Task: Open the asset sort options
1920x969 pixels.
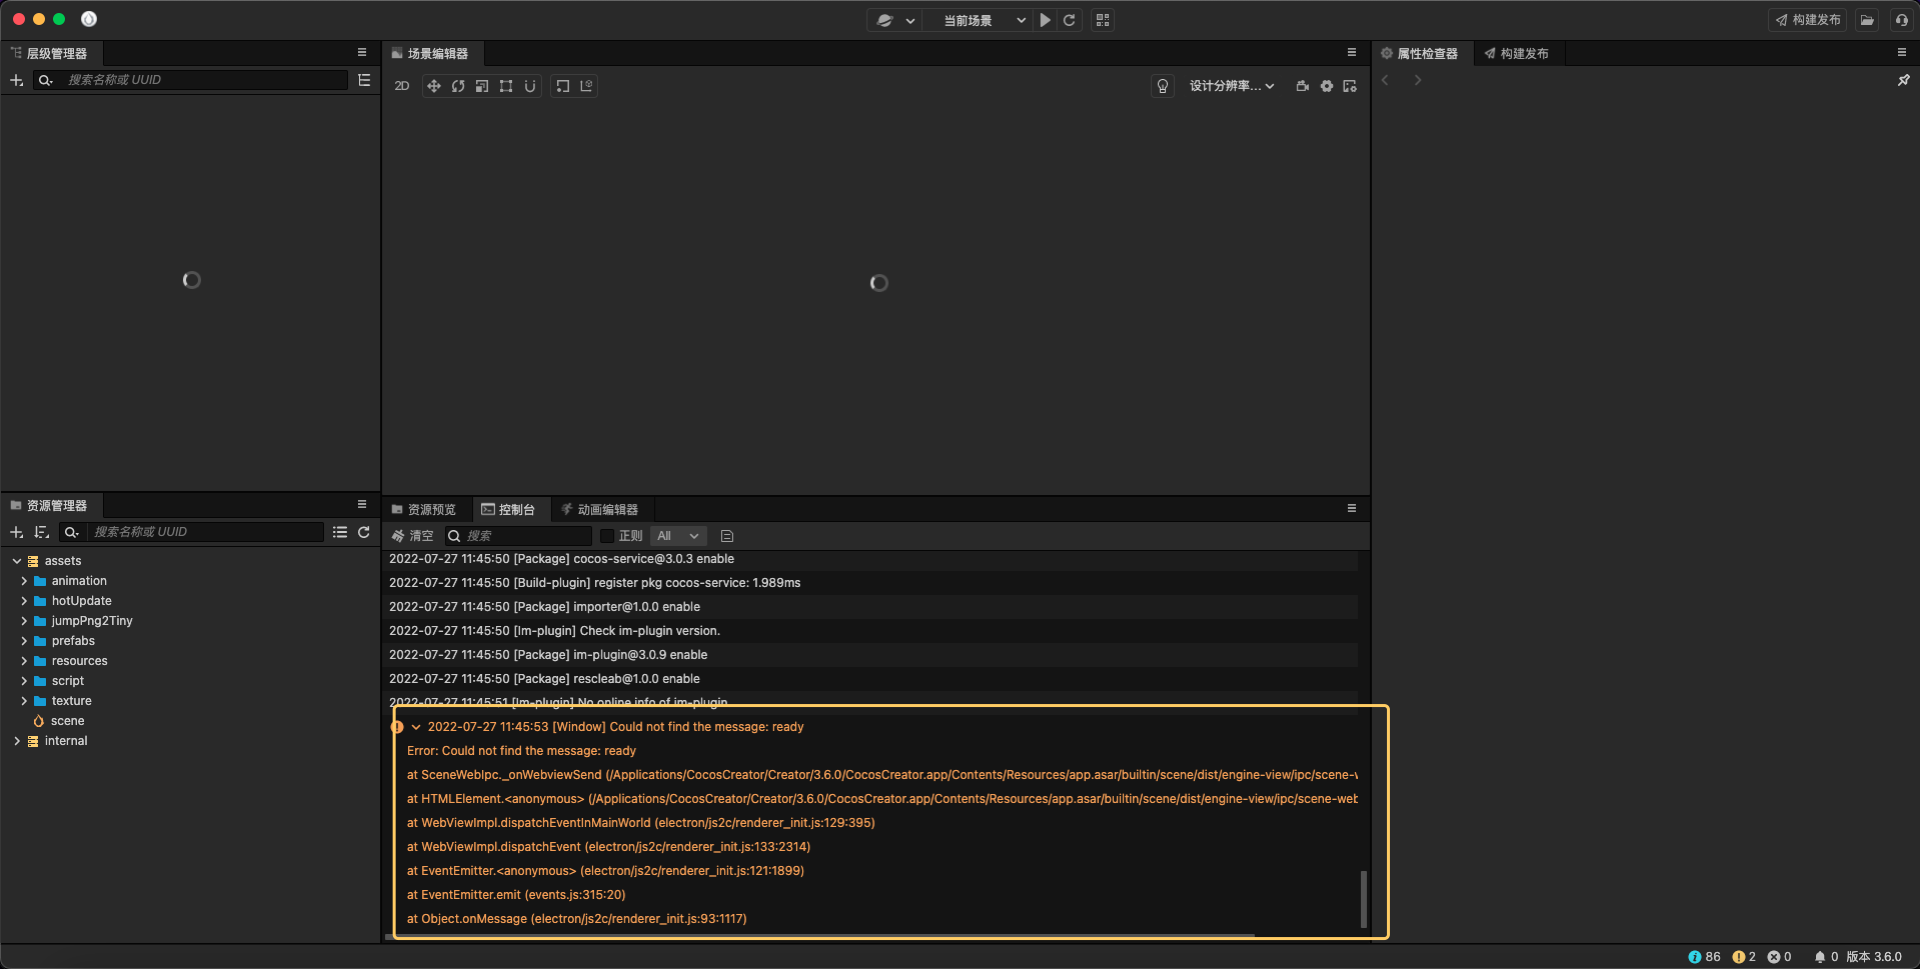Action: tap(41, 532)
